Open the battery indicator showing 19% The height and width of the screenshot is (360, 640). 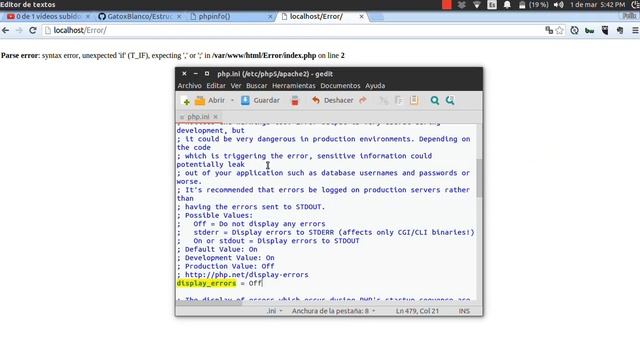(533, 5)
